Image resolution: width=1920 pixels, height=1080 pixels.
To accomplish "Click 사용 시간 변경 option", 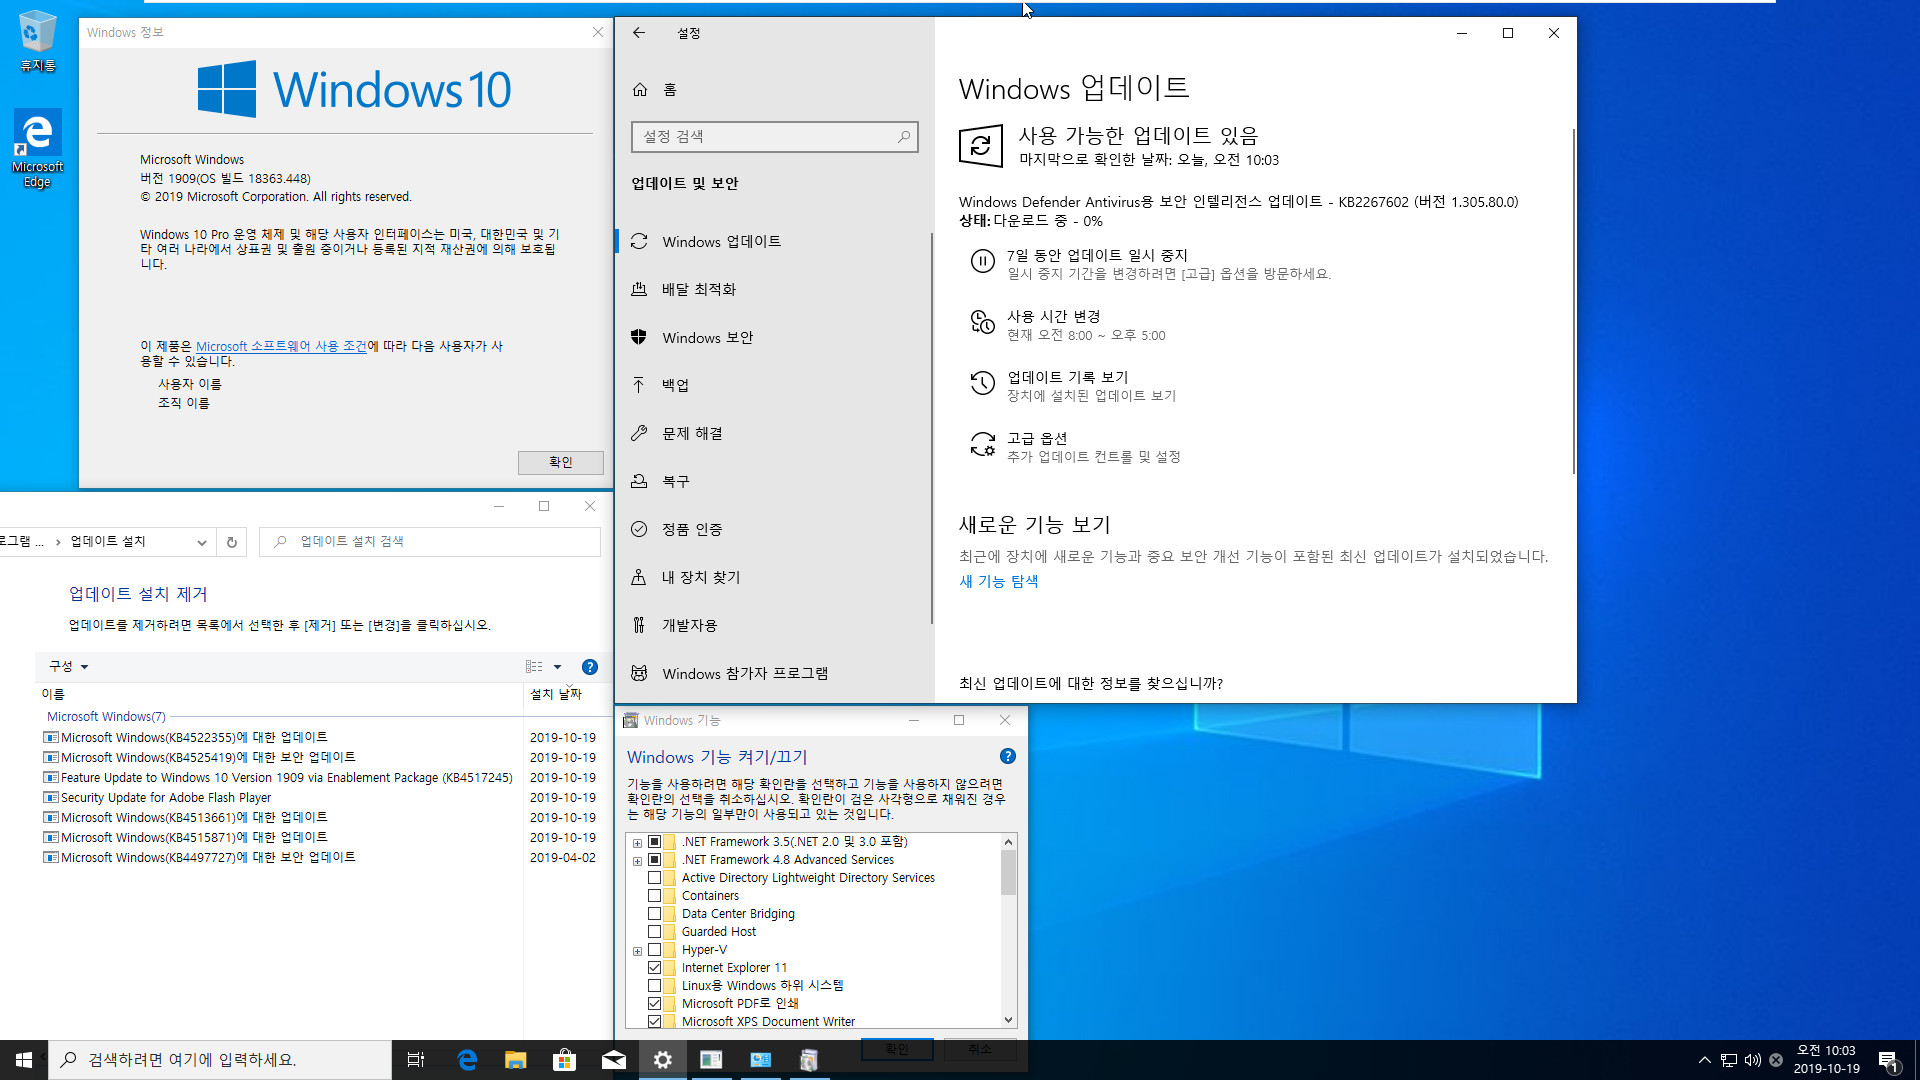I will click(1054, 316).
